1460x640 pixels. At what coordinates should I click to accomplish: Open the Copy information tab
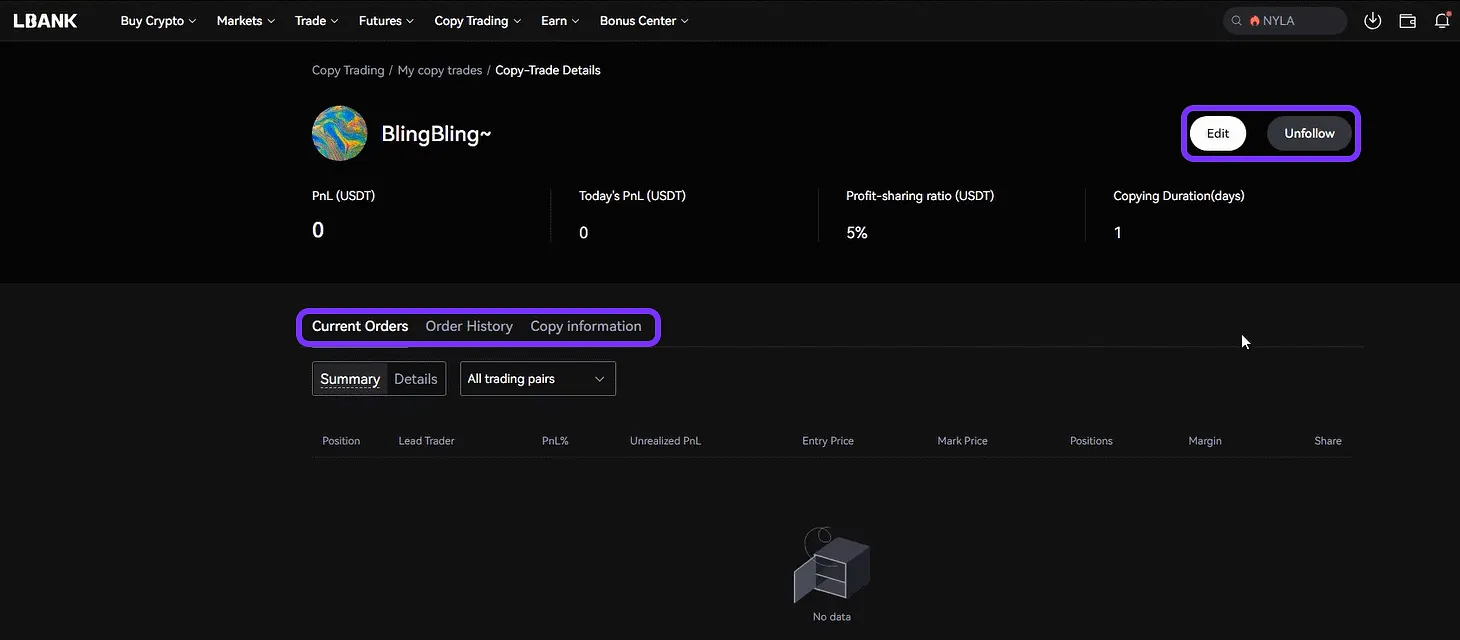click(x=586, y=326)
